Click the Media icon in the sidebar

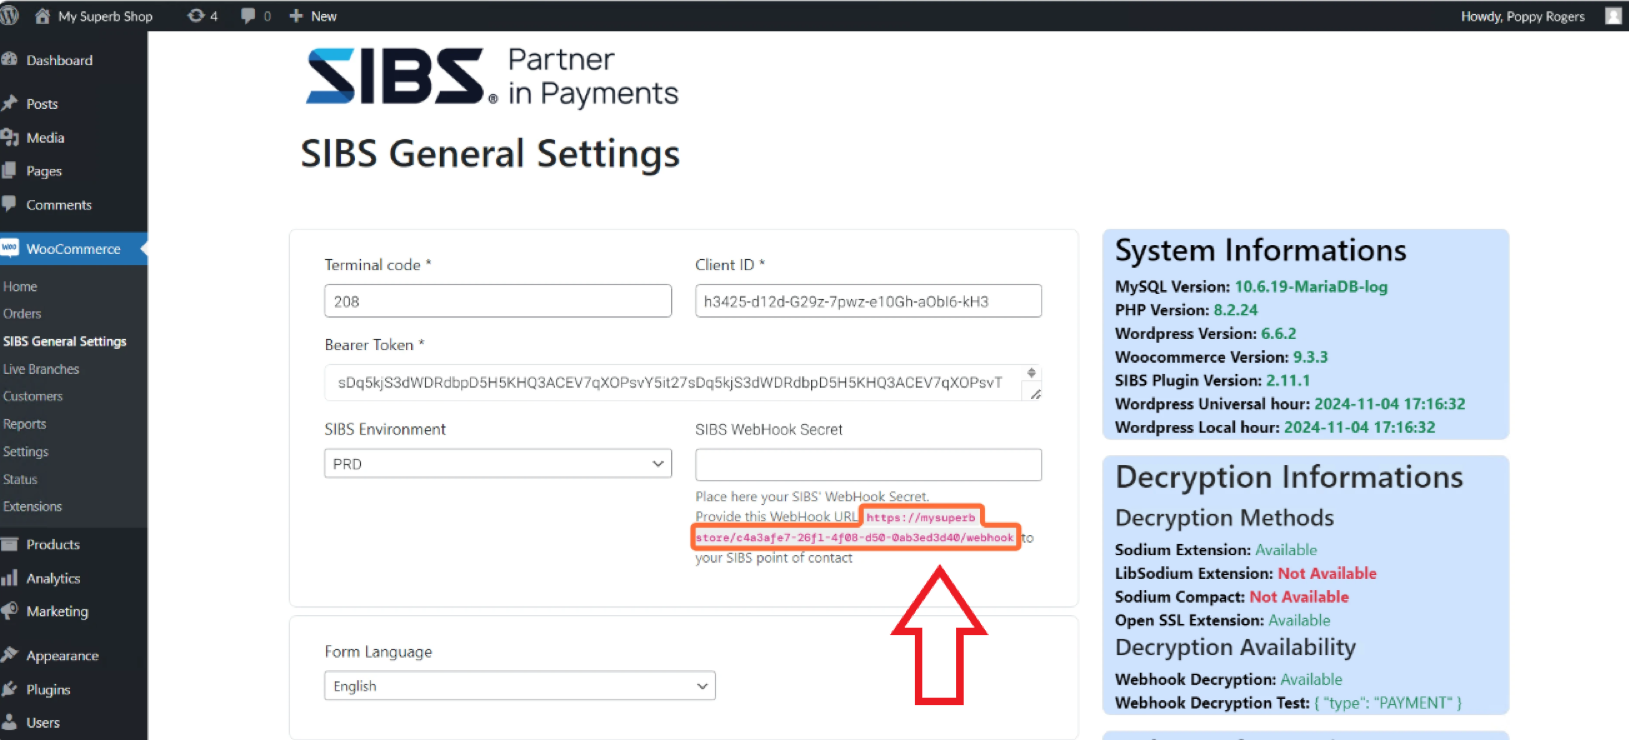point(10,138)
